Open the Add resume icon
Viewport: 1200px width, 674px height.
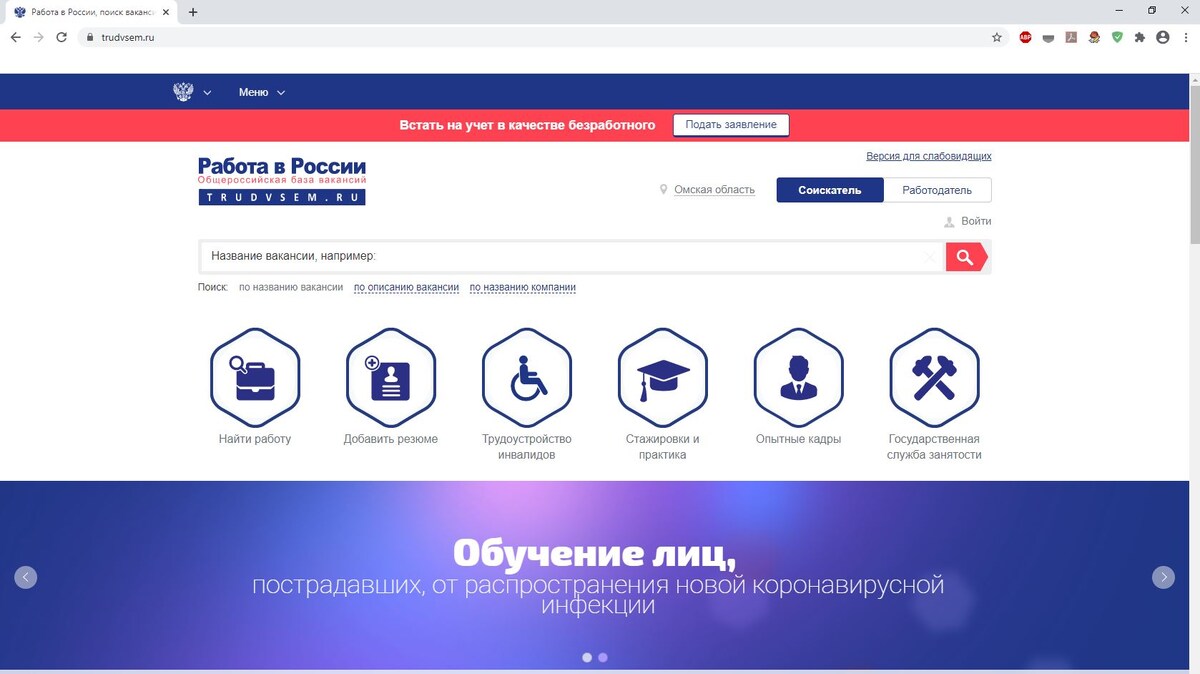pos(391,378)
